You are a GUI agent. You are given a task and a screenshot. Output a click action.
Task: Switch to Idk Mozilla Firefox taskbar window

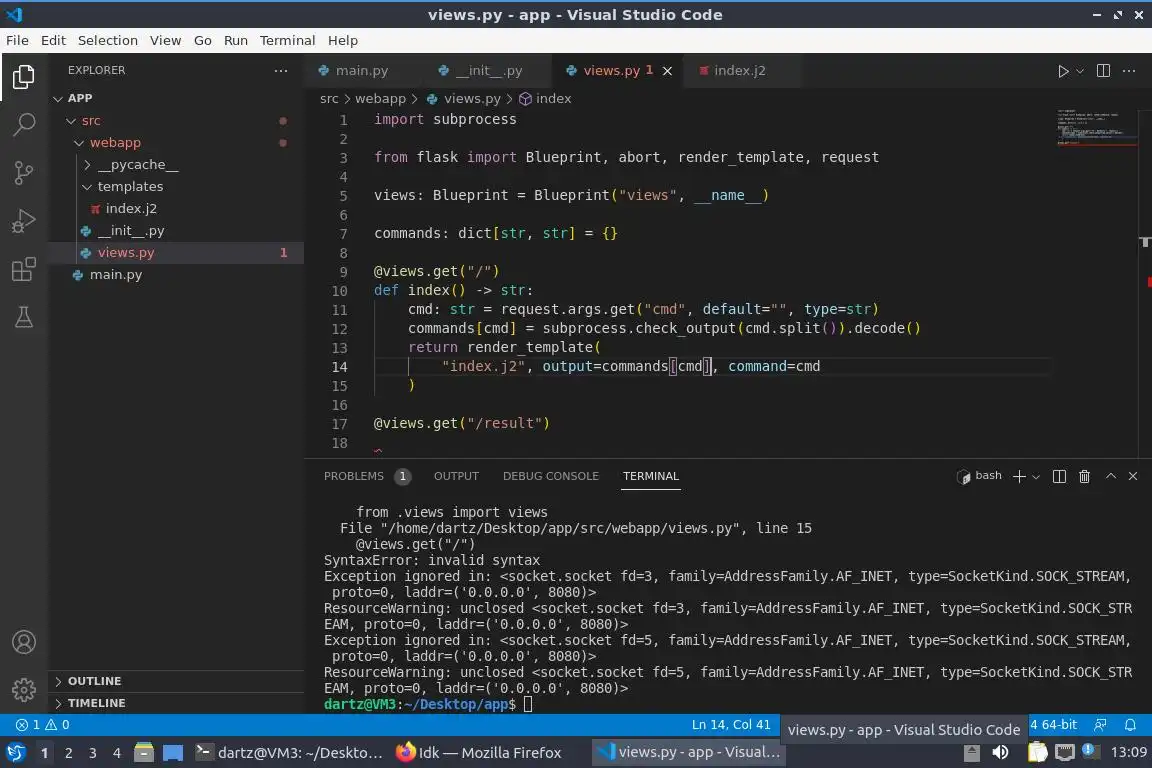coord(479,753)
